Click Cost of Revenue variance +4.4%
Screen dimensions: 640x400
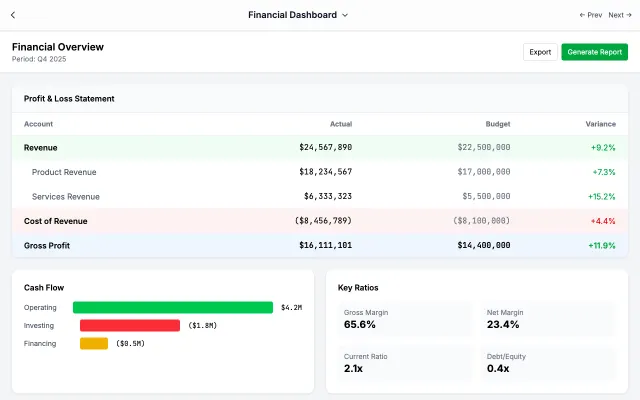[x=603, y=221]
